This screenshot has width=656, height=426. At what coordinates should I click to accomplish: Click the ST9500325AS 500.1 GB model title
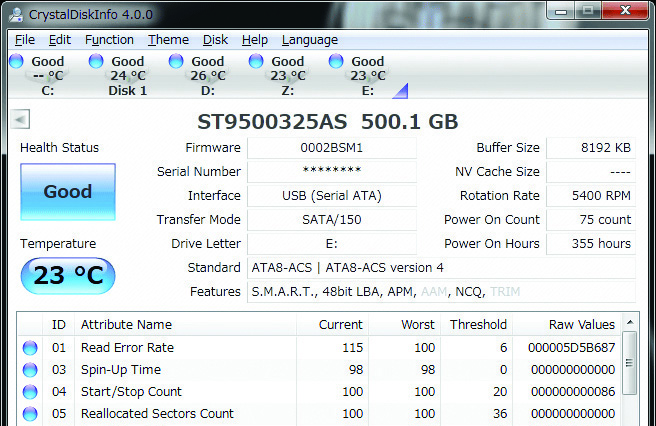tap(328, 122)
